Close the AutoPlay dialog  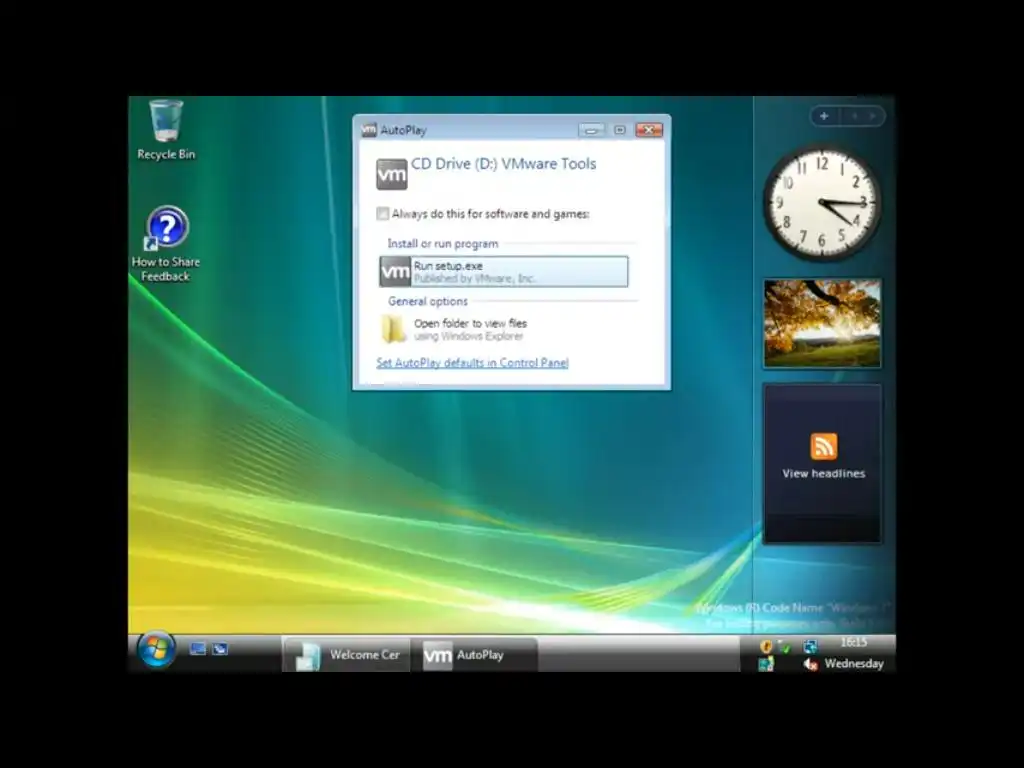tap(648, 130)
